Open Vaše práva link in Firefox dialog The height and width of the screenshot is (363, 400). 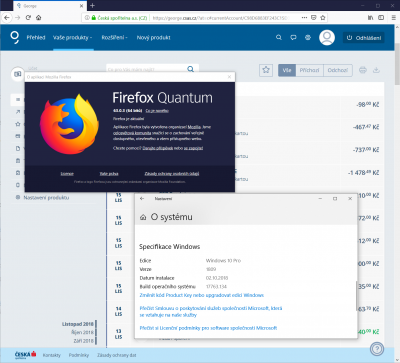point(109,174)
